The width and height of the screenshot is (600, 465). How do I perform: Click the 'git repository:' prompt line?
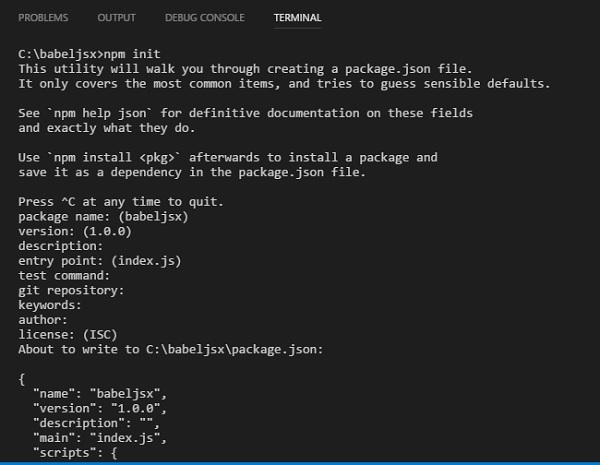click(71, 290)
